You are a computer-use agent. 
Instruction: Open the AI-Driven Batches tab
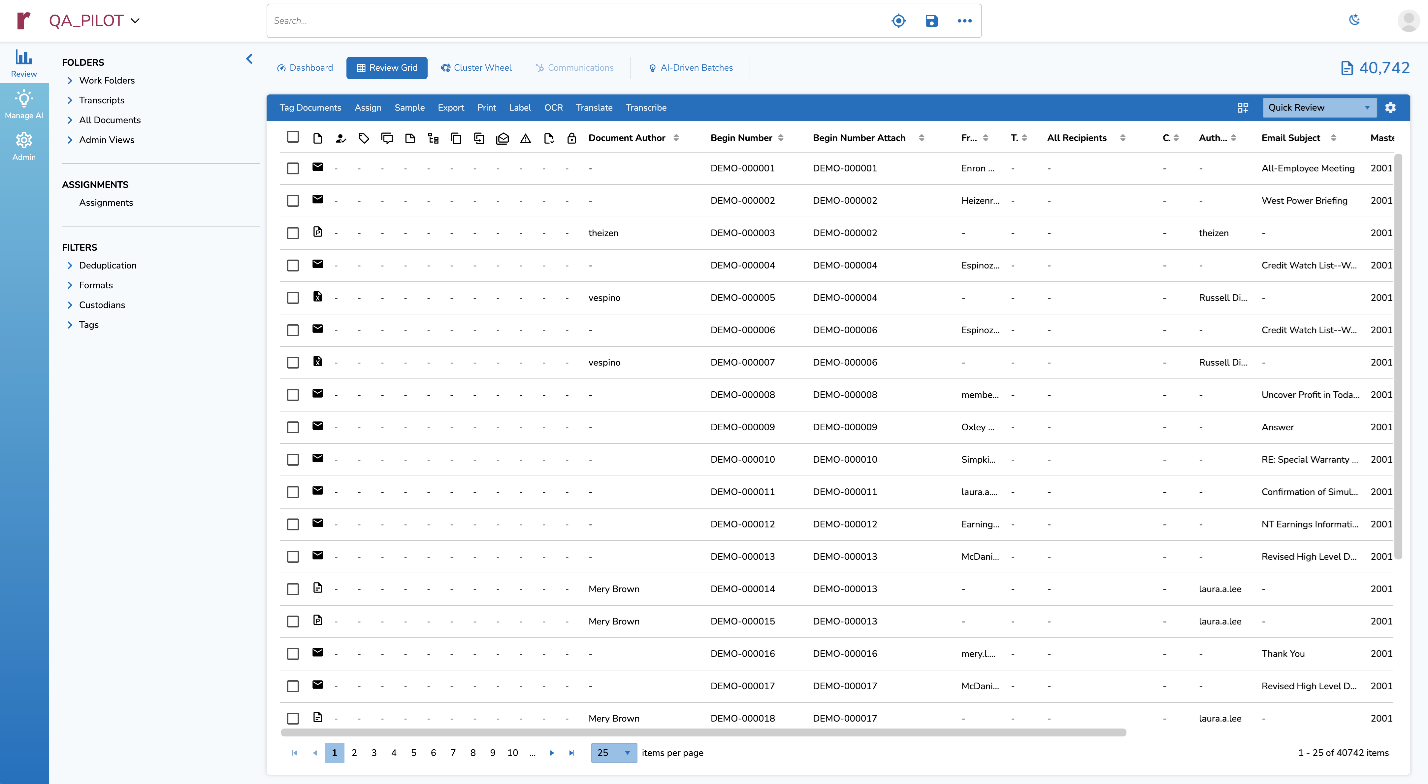tap(690, 68)
